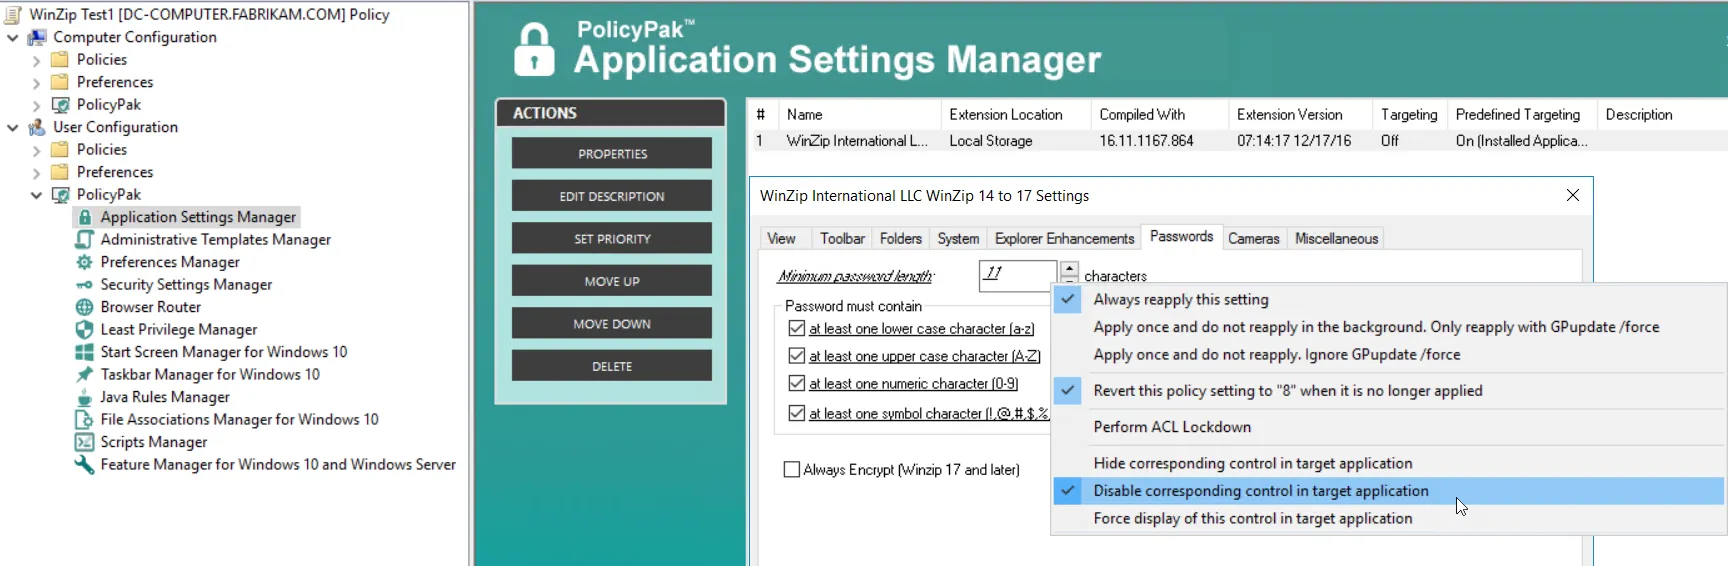This screenshot has width=1728, height=566.
Task: Click the Start Screen Manager tiles icon
Action: (x=85, y=352)
